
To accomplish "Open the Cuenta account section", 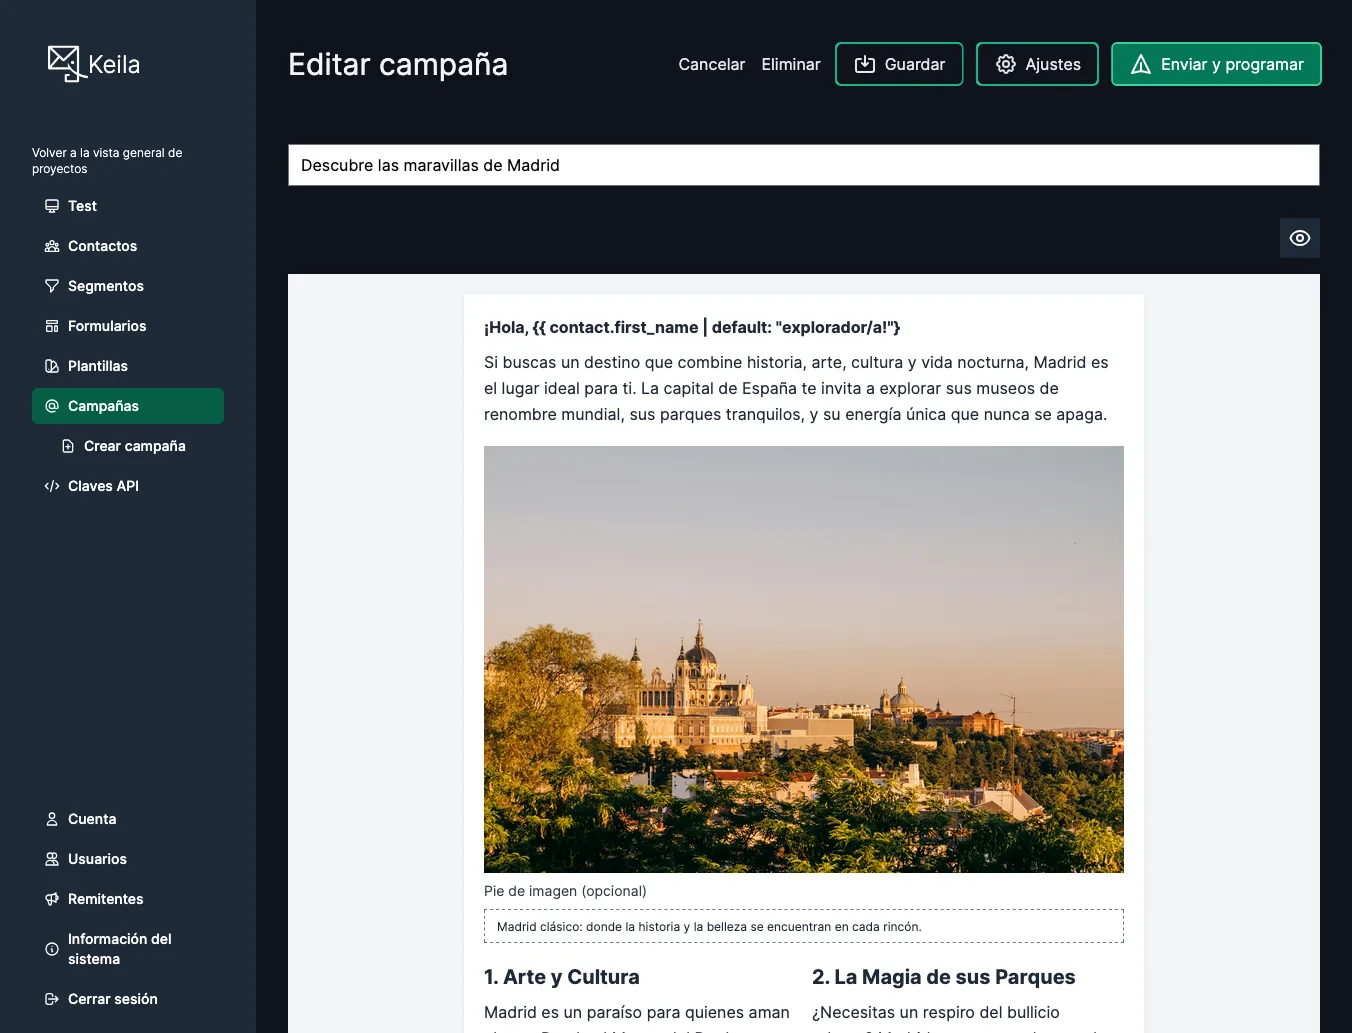I will 91,819.
